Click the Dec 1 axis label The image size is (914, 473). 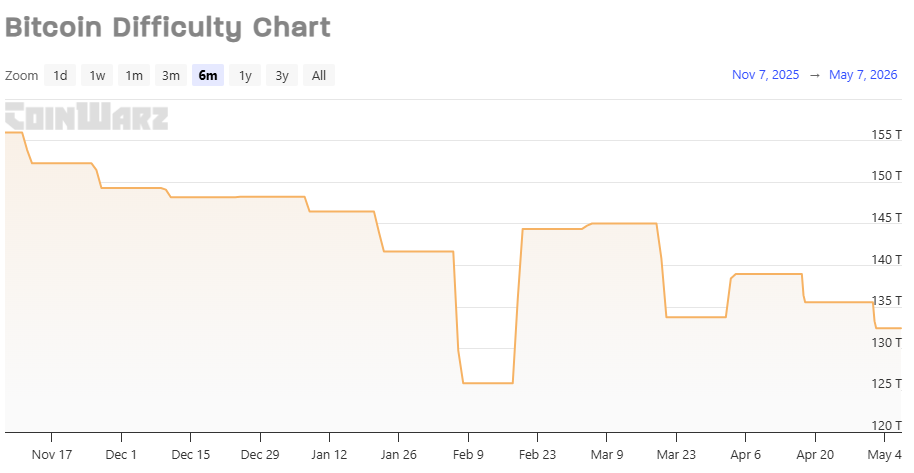[x=121, y=454]
